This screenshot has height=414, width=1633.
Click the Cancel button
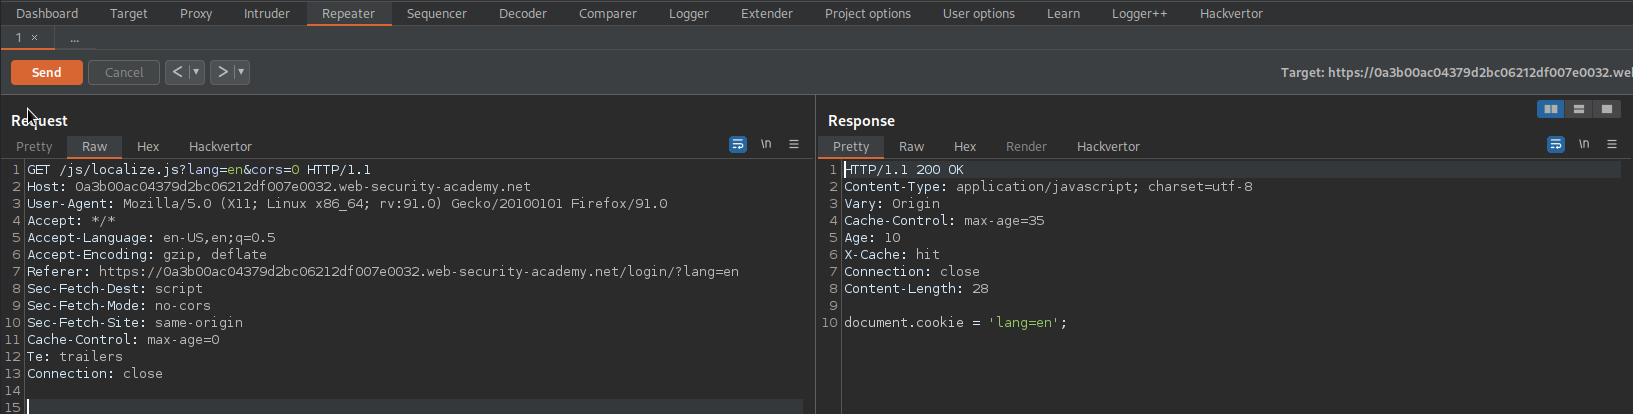tap(124, 72)
